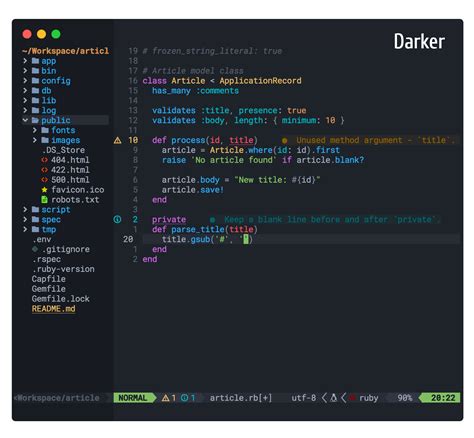Click the article.save! call
This screenshot has width=474, height=438.
[193, 190]
